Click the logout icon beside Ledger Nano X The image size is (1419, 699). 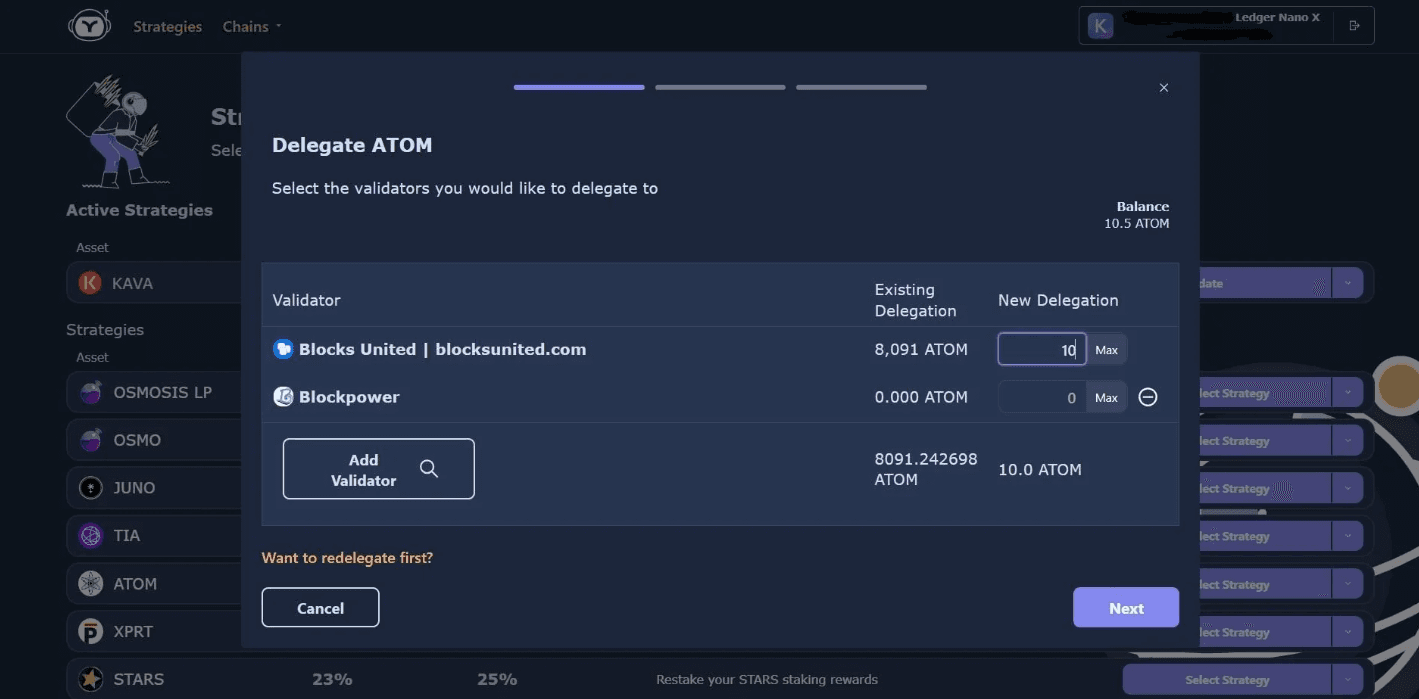[x=1355, y=26]
